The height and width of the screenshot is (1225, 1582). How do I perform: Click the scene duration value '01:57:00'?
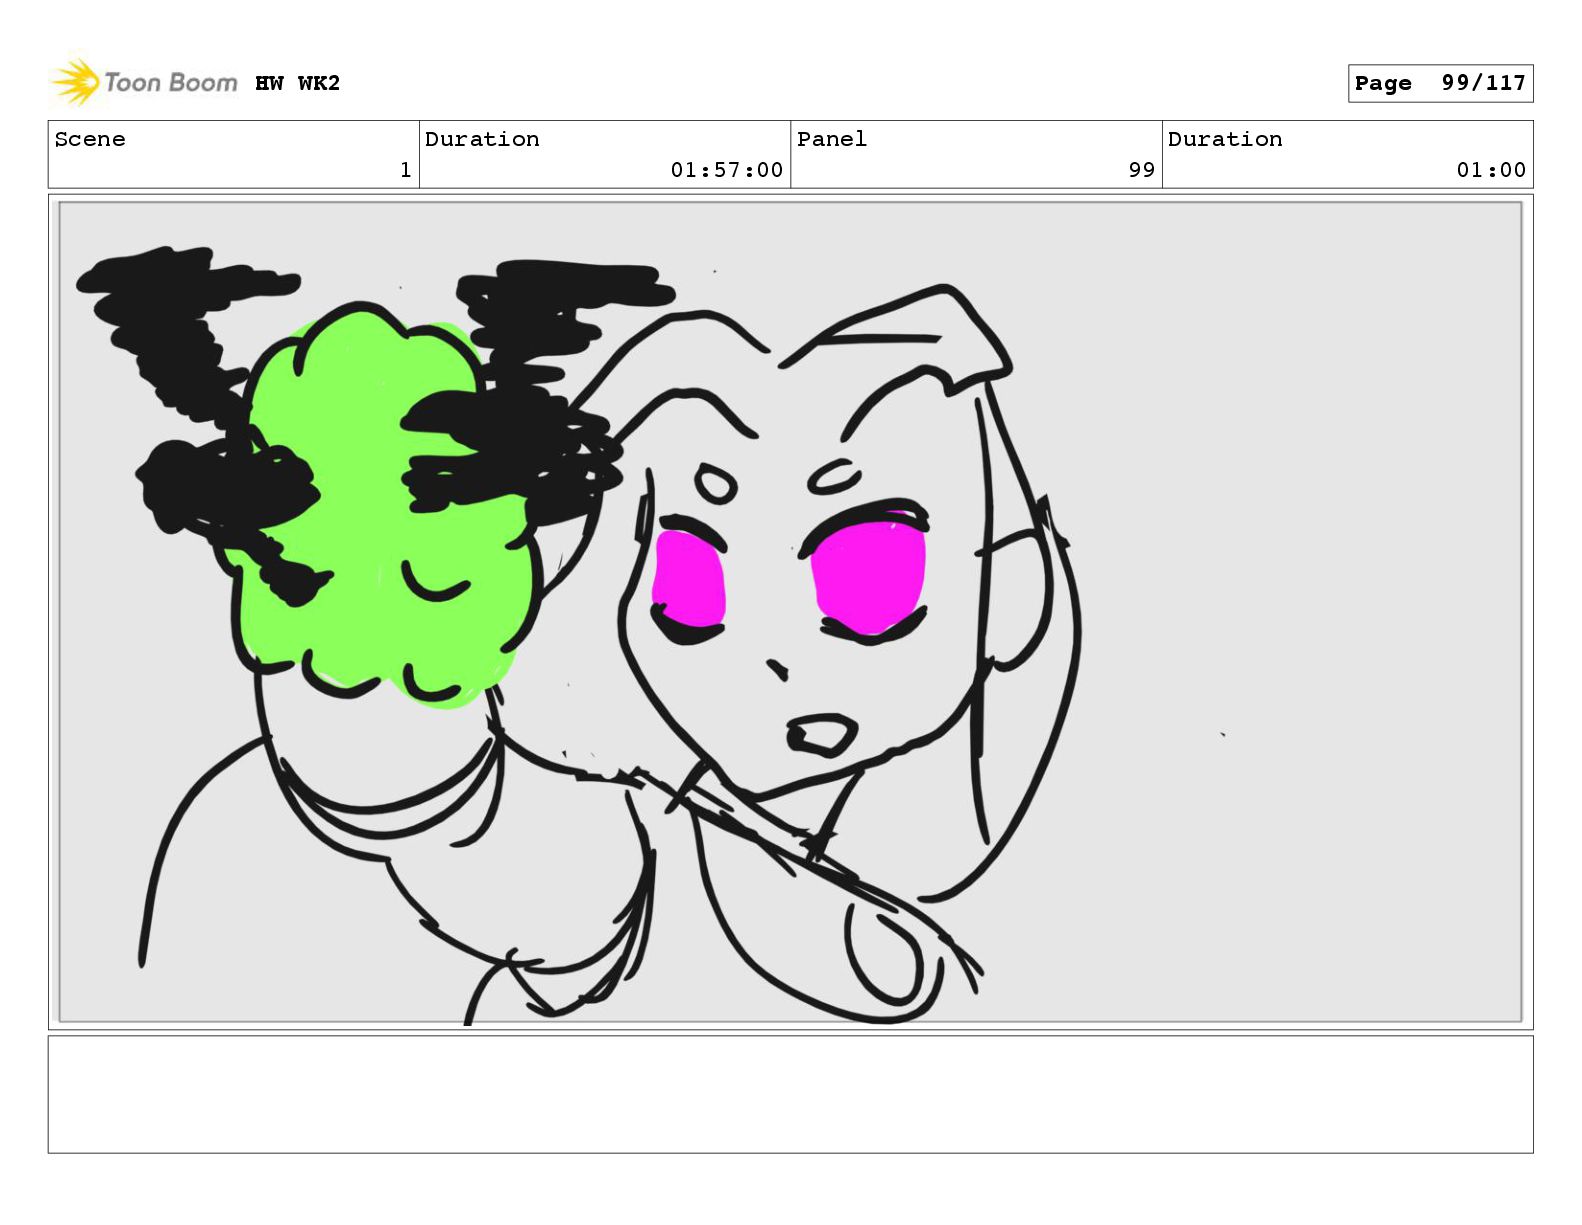(727, 170)
